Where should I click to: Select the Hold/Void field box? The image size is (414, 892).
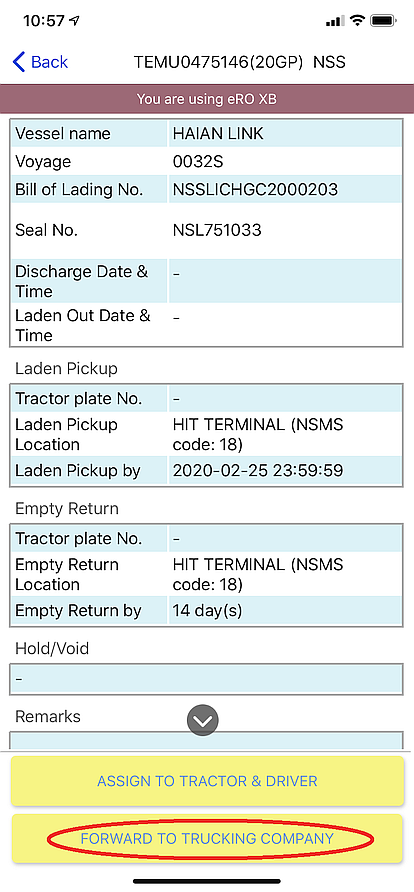[206, 680]
